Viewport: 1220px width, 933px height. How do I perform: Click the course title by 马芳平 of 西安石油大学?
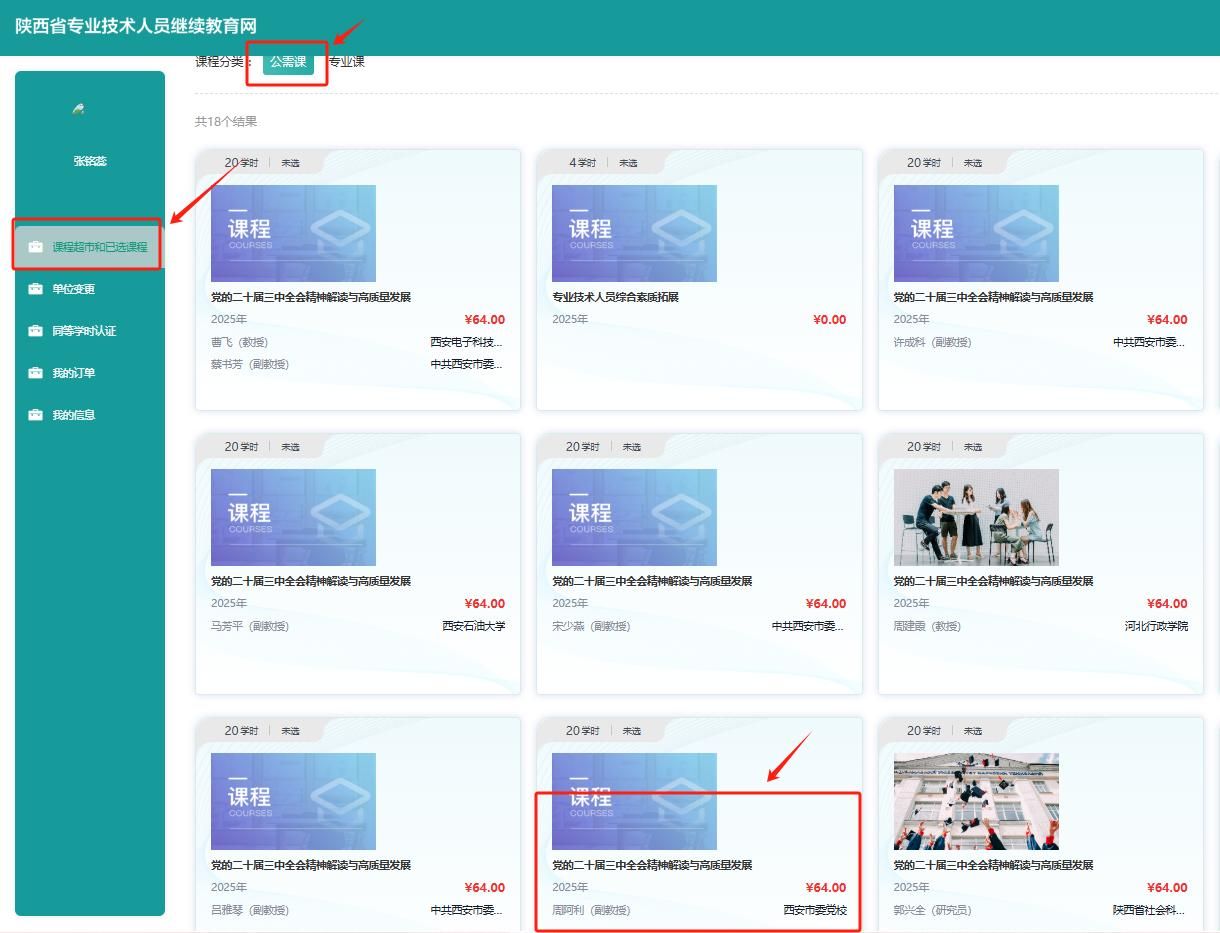(x=310, y=581)
